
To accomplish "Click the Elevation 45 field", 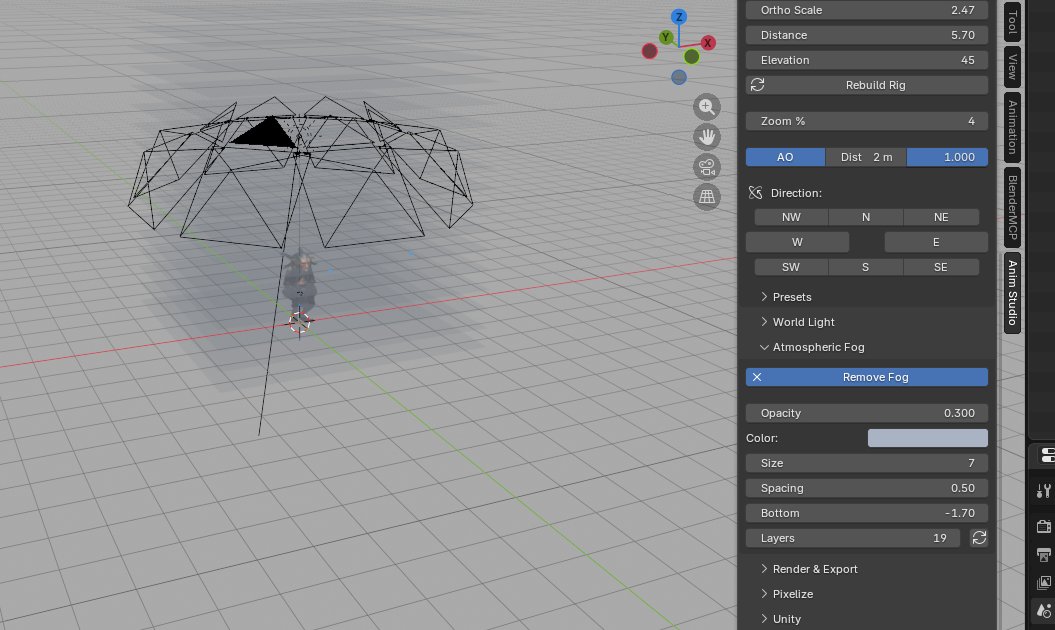I will pyautogui.click(x=867, y=60).
